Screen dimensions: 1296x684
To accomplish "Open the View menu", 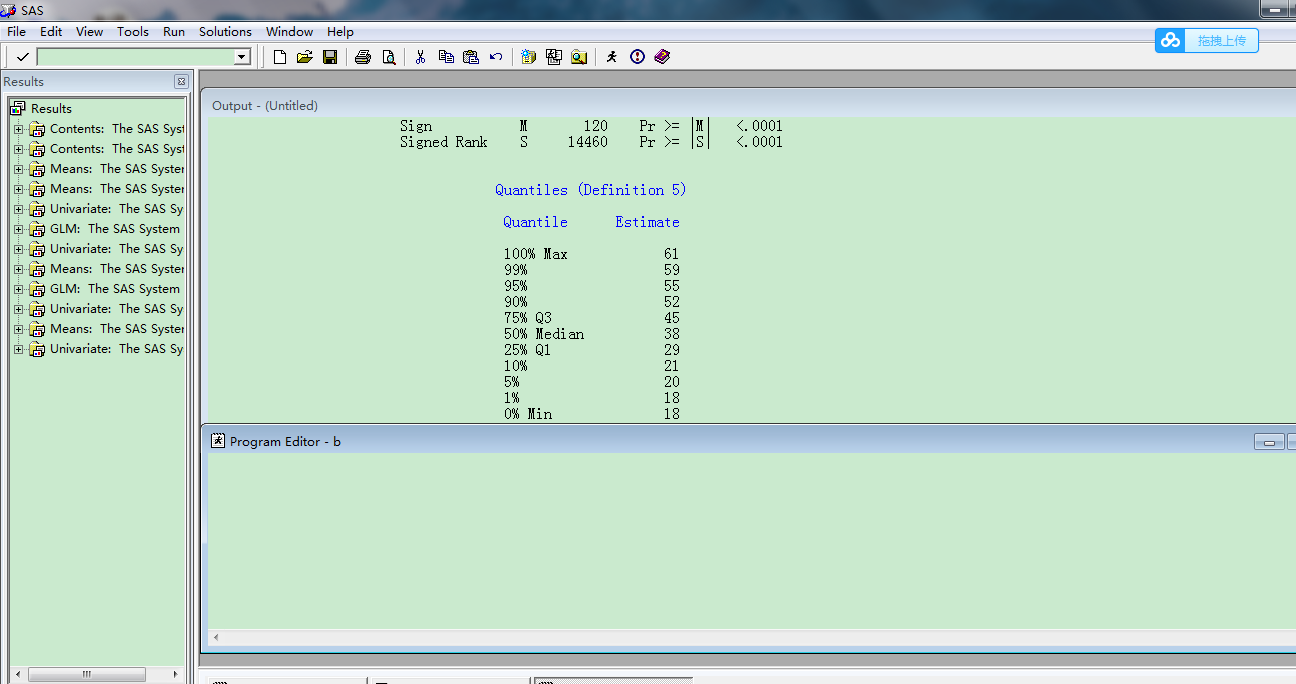I will tap(89, 32).
